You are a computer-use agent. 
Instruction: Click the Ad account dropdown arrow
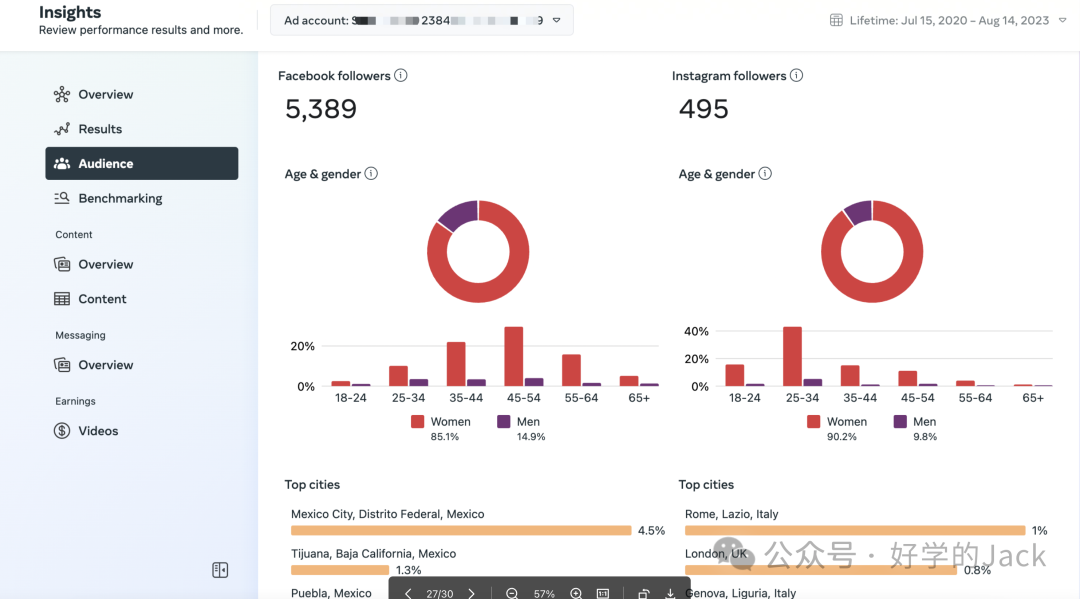(x=557, y=21)
